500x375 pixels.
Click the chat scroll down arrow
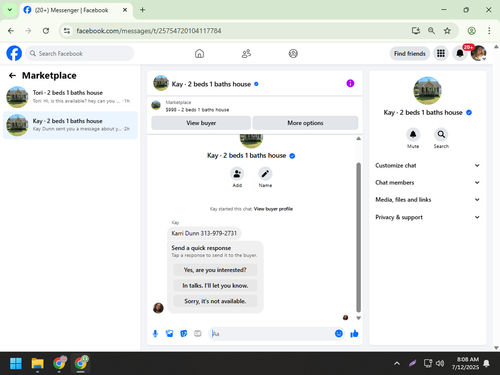click(358, 318)
